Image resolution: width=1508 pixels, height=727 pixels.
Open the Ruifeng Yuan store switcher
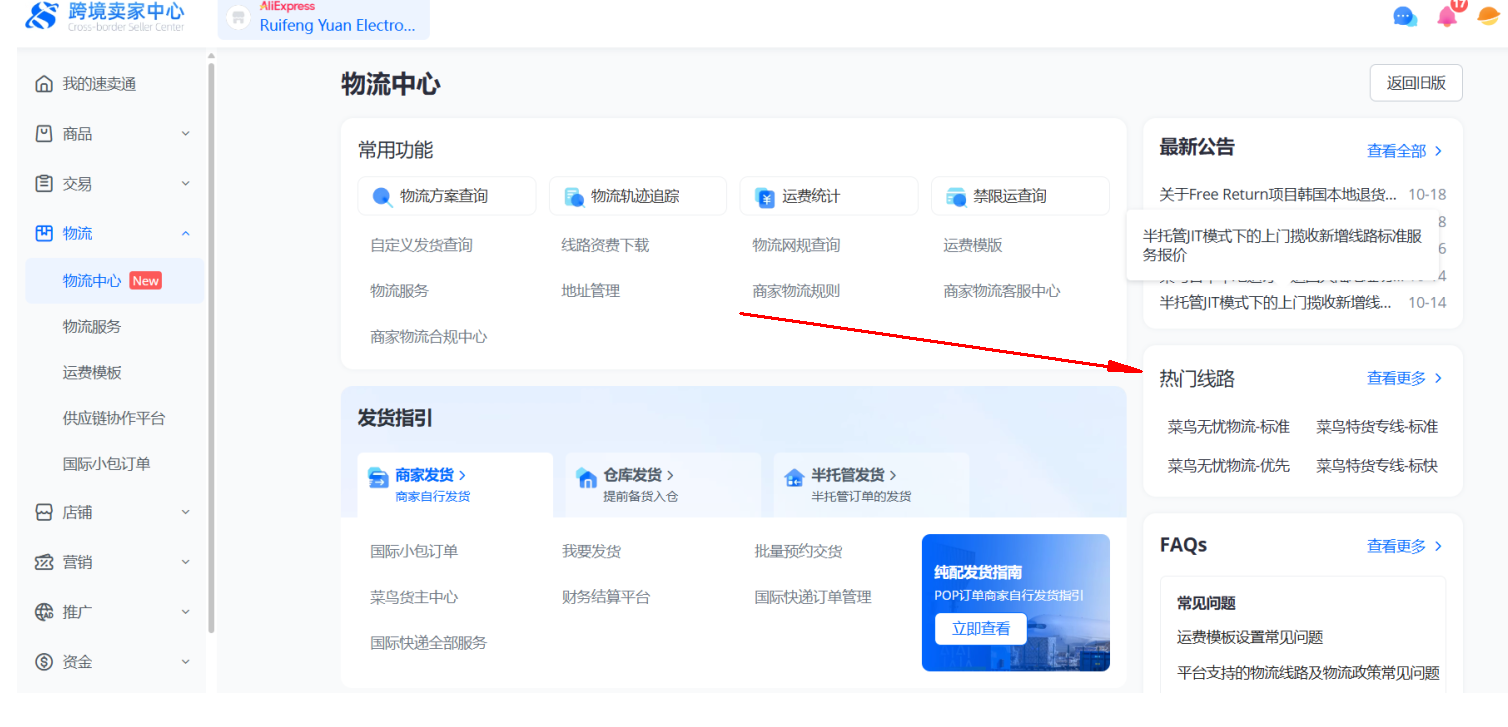click(324, 18)
